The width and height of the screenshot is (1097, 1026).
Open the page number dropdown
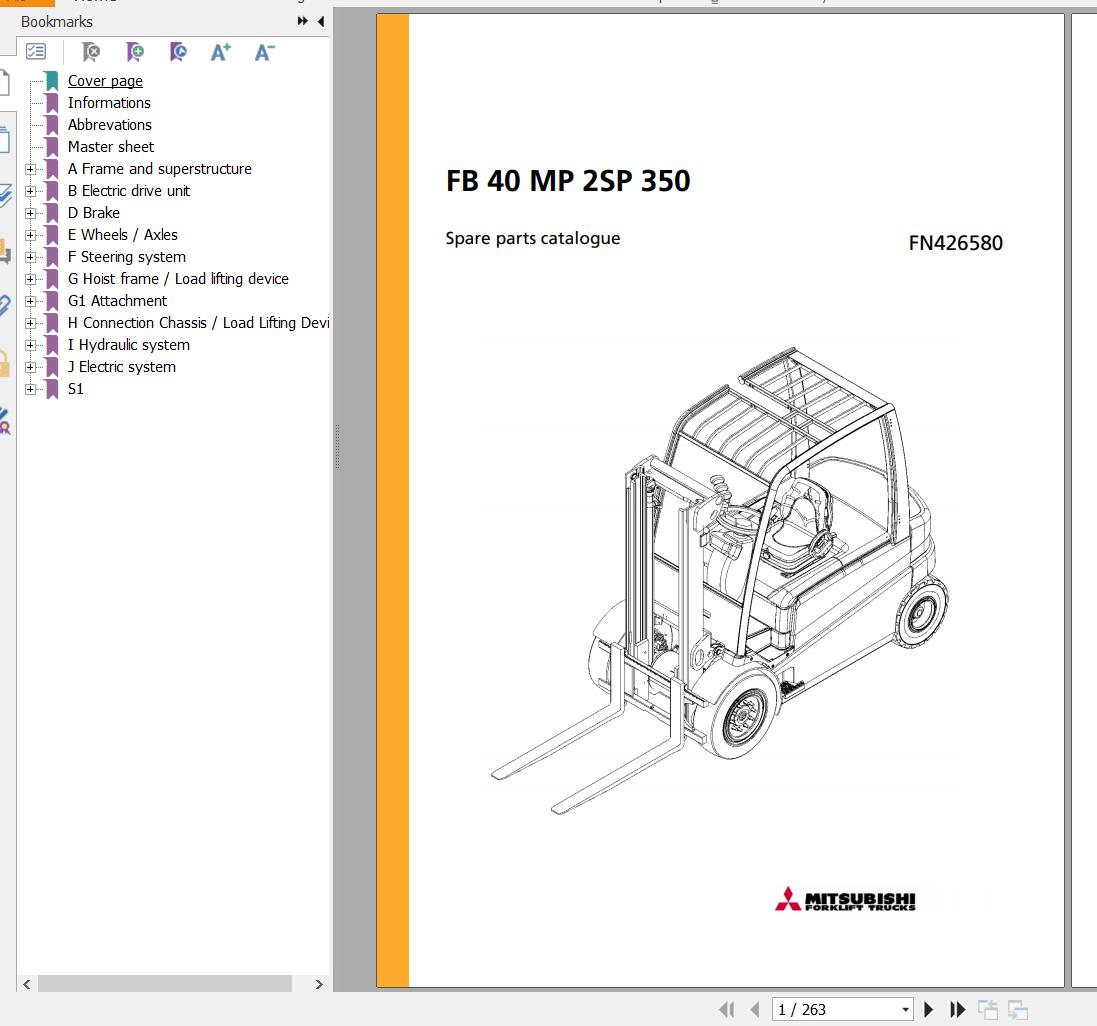tap(905, 1009)
